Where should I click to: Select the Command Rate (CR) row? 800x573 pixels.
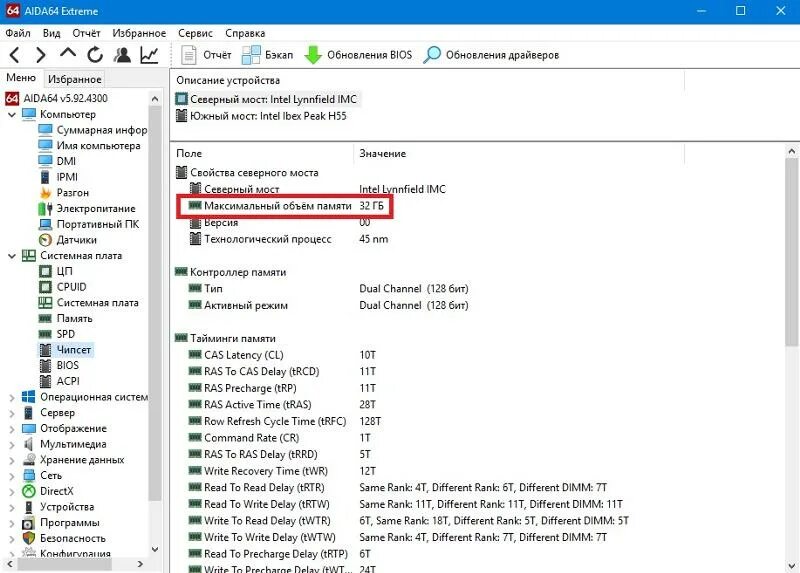pos(280,438)
